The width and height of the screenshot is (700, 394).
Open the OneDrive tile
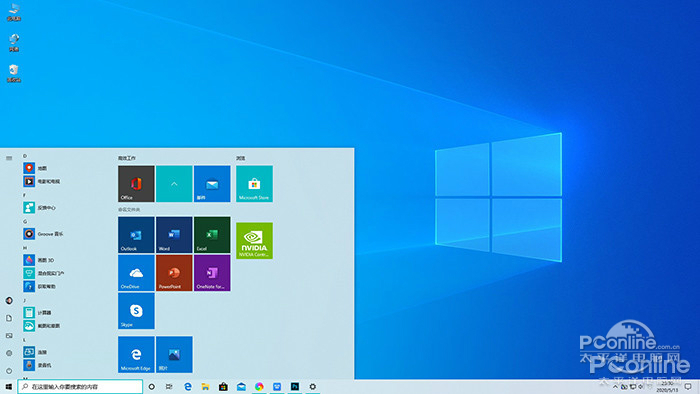pos(136,273)
